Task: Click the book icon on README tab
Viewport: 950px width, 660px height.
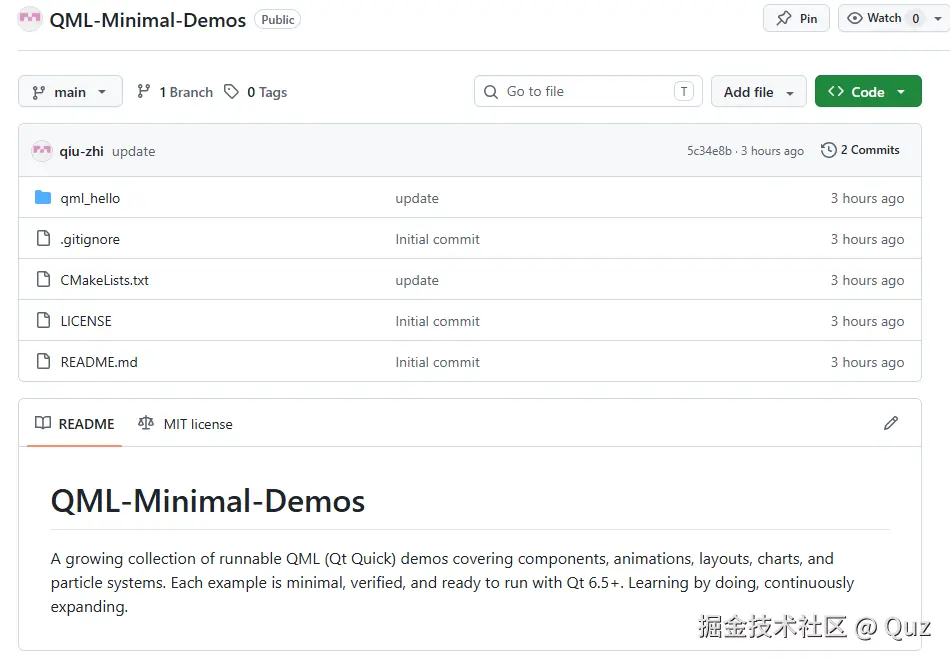Action: click(x=42, y=422)
